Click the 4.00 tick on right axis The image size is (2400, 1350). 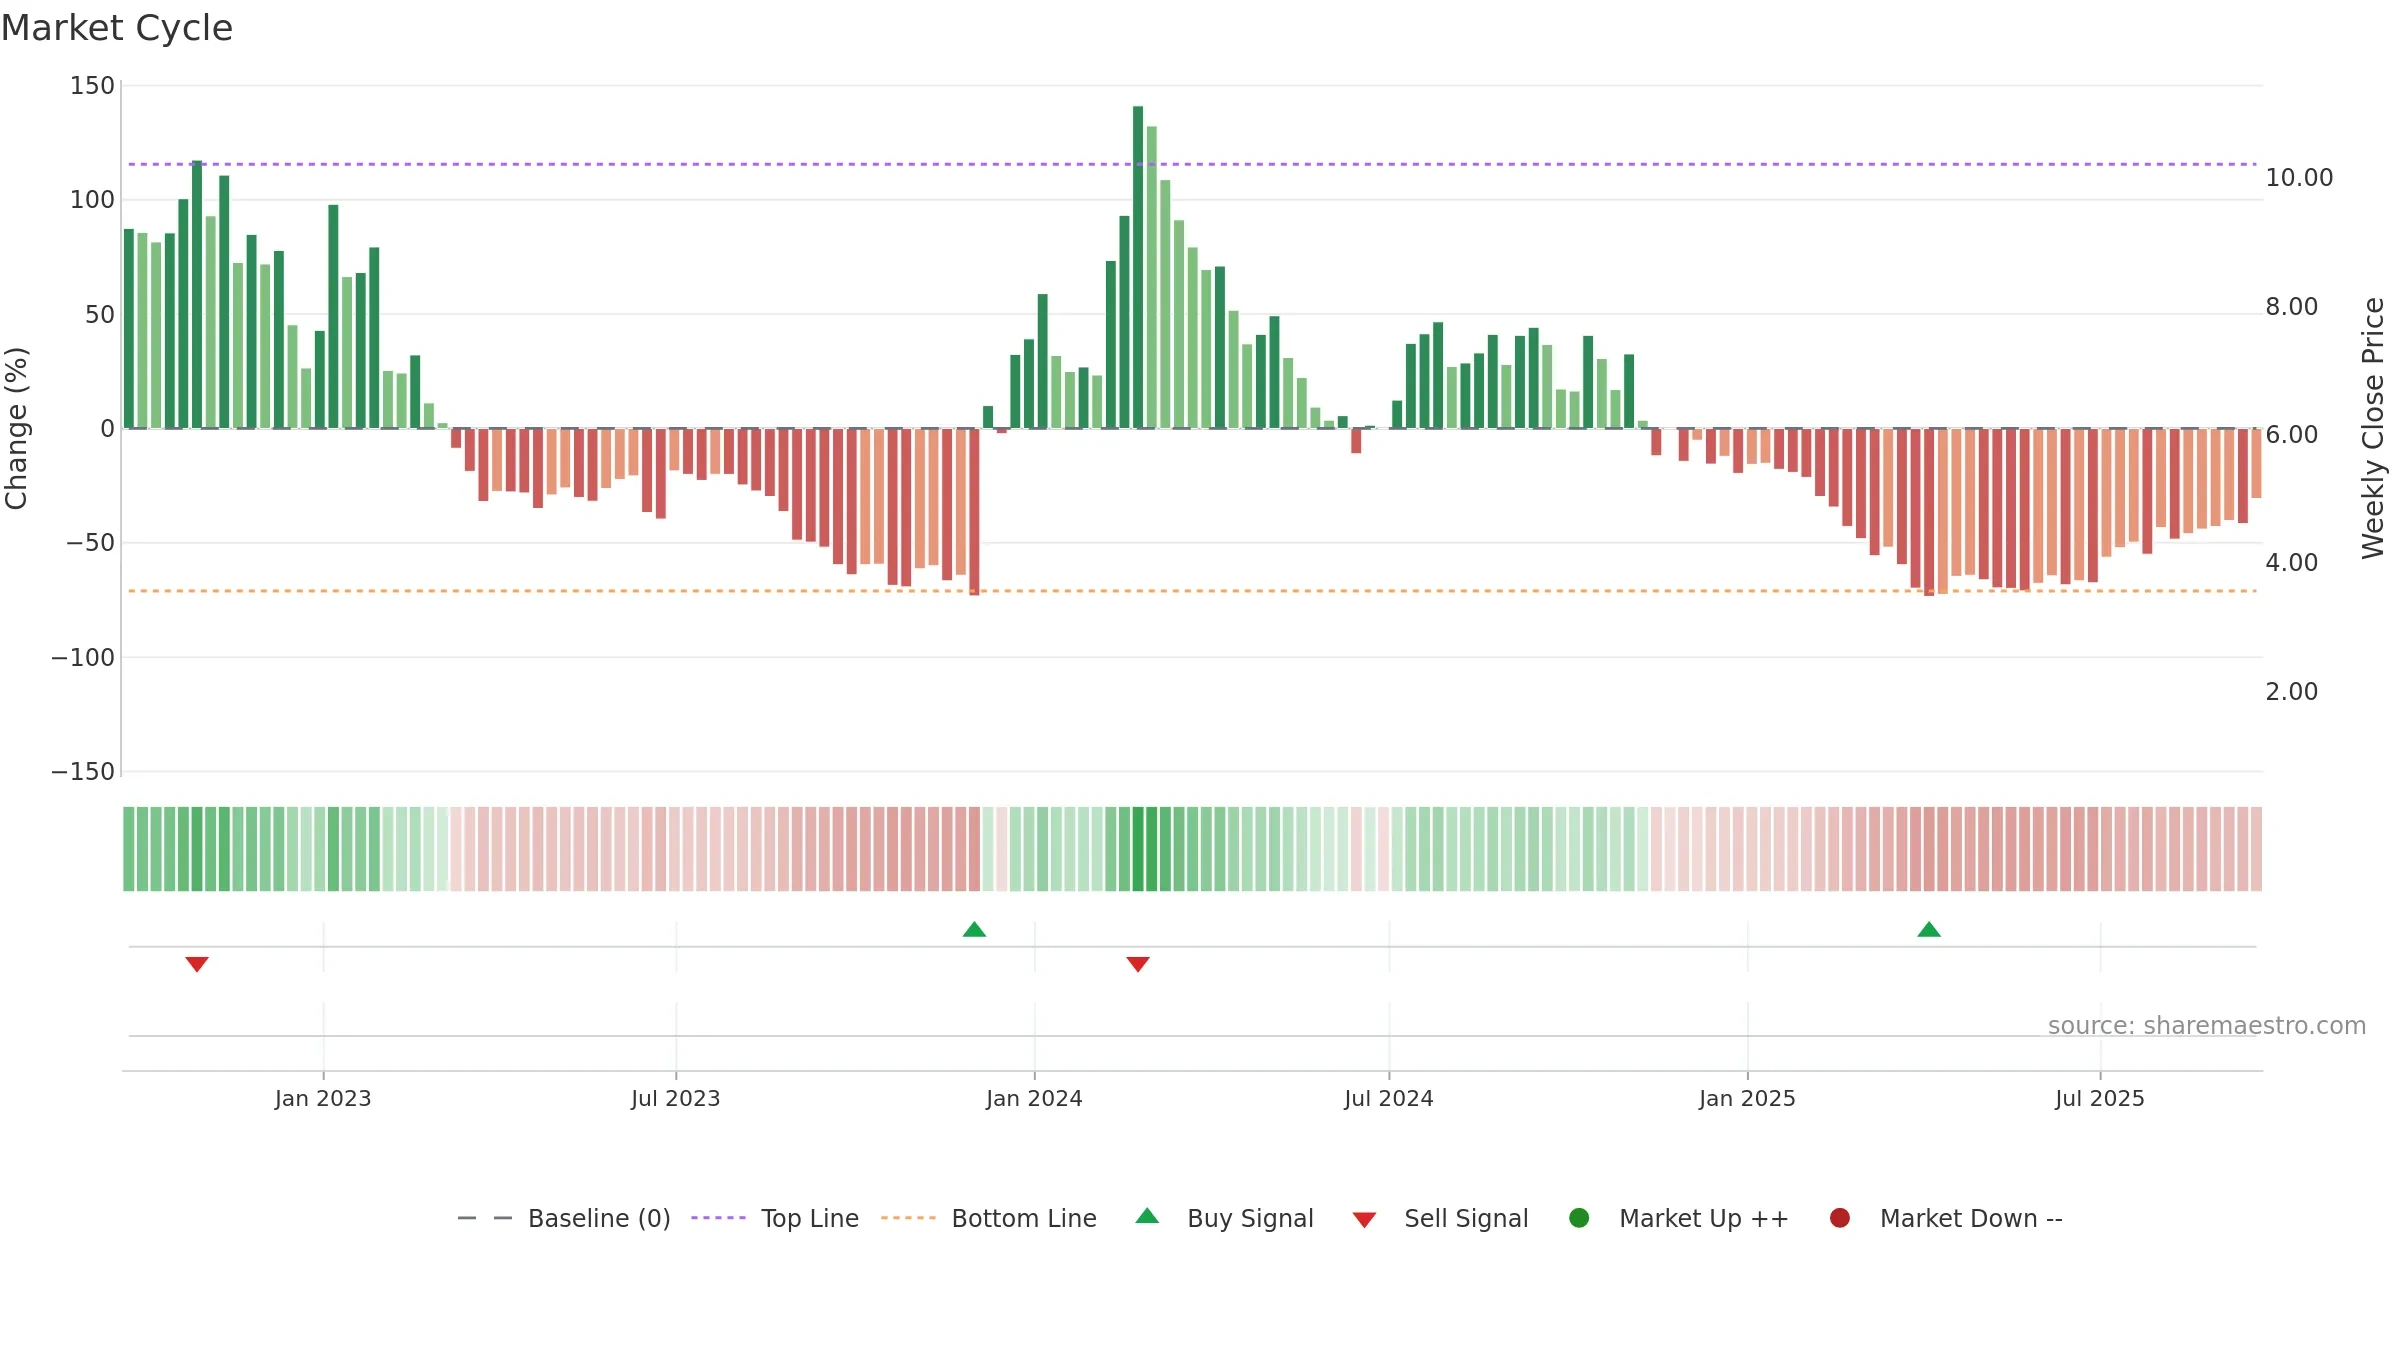(x=2292, y=563)
